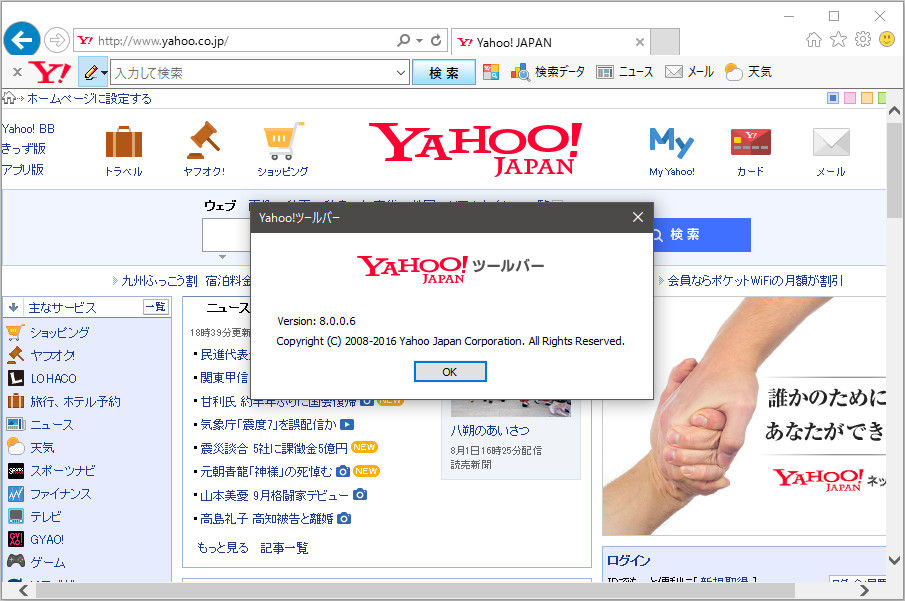
Task: Open the Yahoo! BB link
Action: tap(28, 129)
